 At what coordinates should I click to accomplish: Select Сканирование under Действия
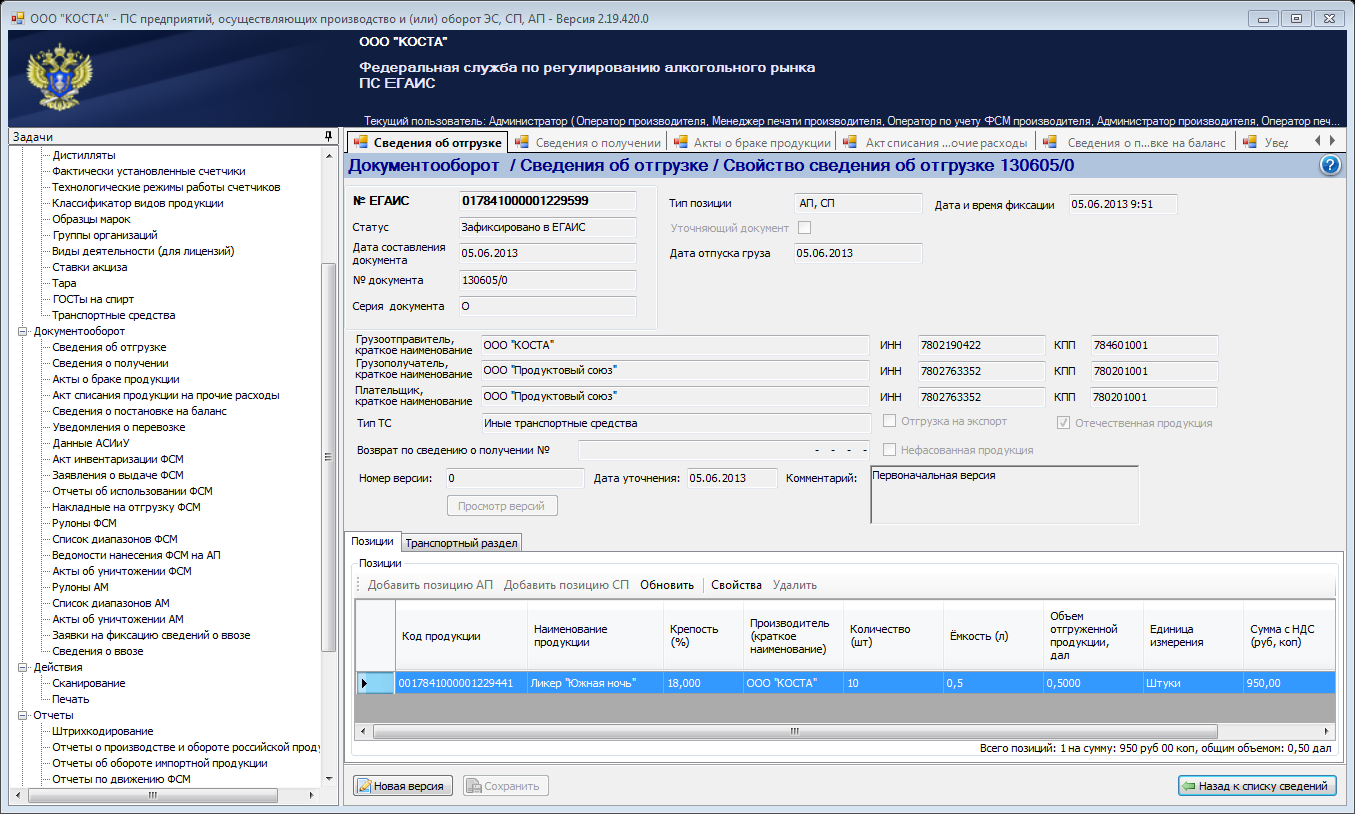89,683
